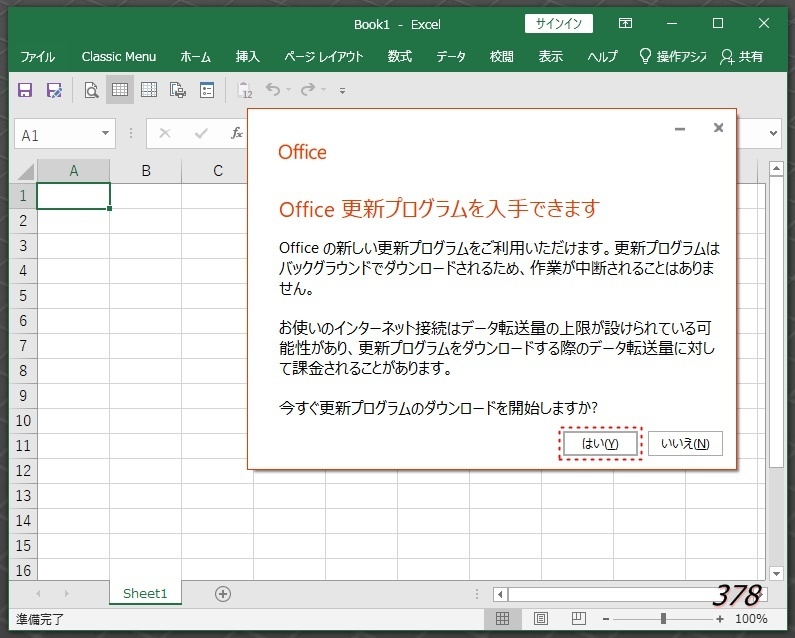Switch to the ページ レイアウト tab
795x638 pixels.
[x=323, y=56]
